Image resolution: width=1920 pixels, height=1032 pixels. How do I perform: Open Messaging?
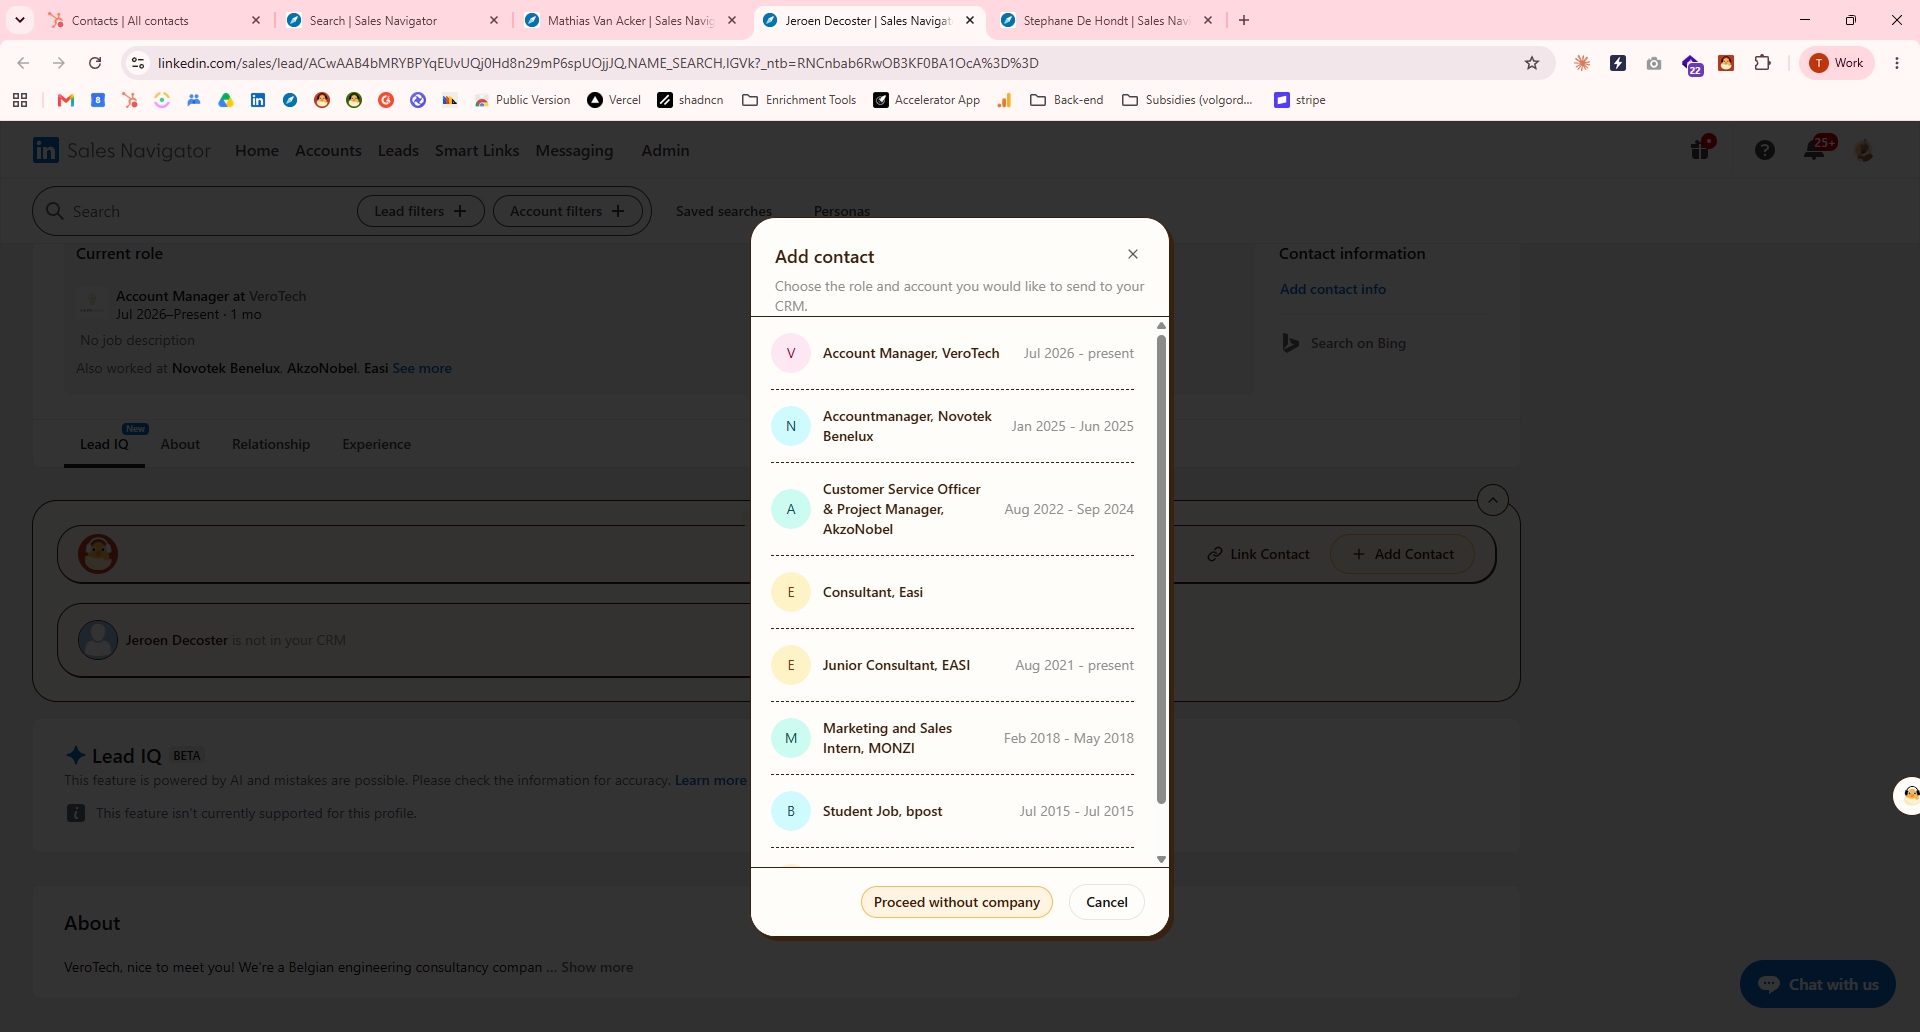(574, 150)
